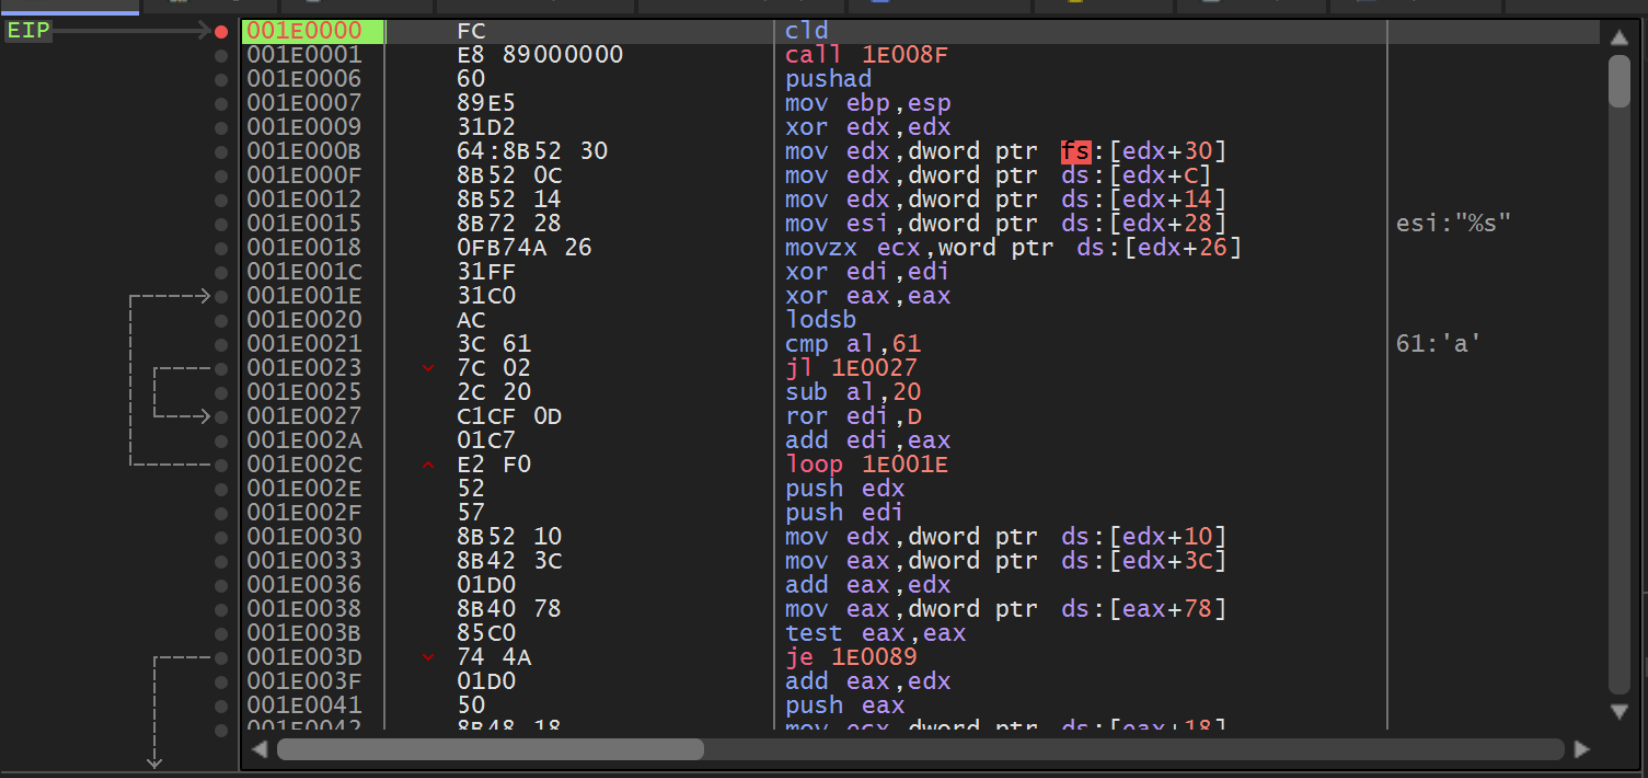
Task: Click the vertical scrollbar thumb
Action: click(1619, 82)
